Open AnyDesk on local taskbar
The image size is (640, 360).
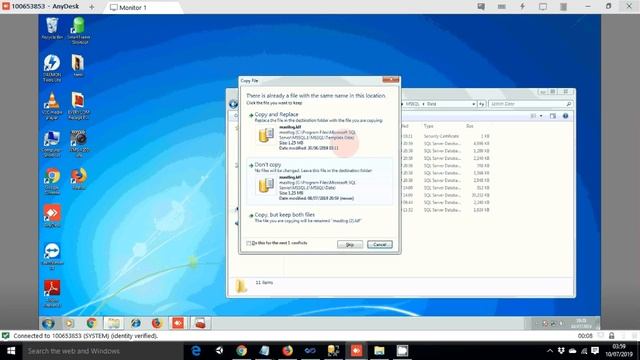[356, 351]
